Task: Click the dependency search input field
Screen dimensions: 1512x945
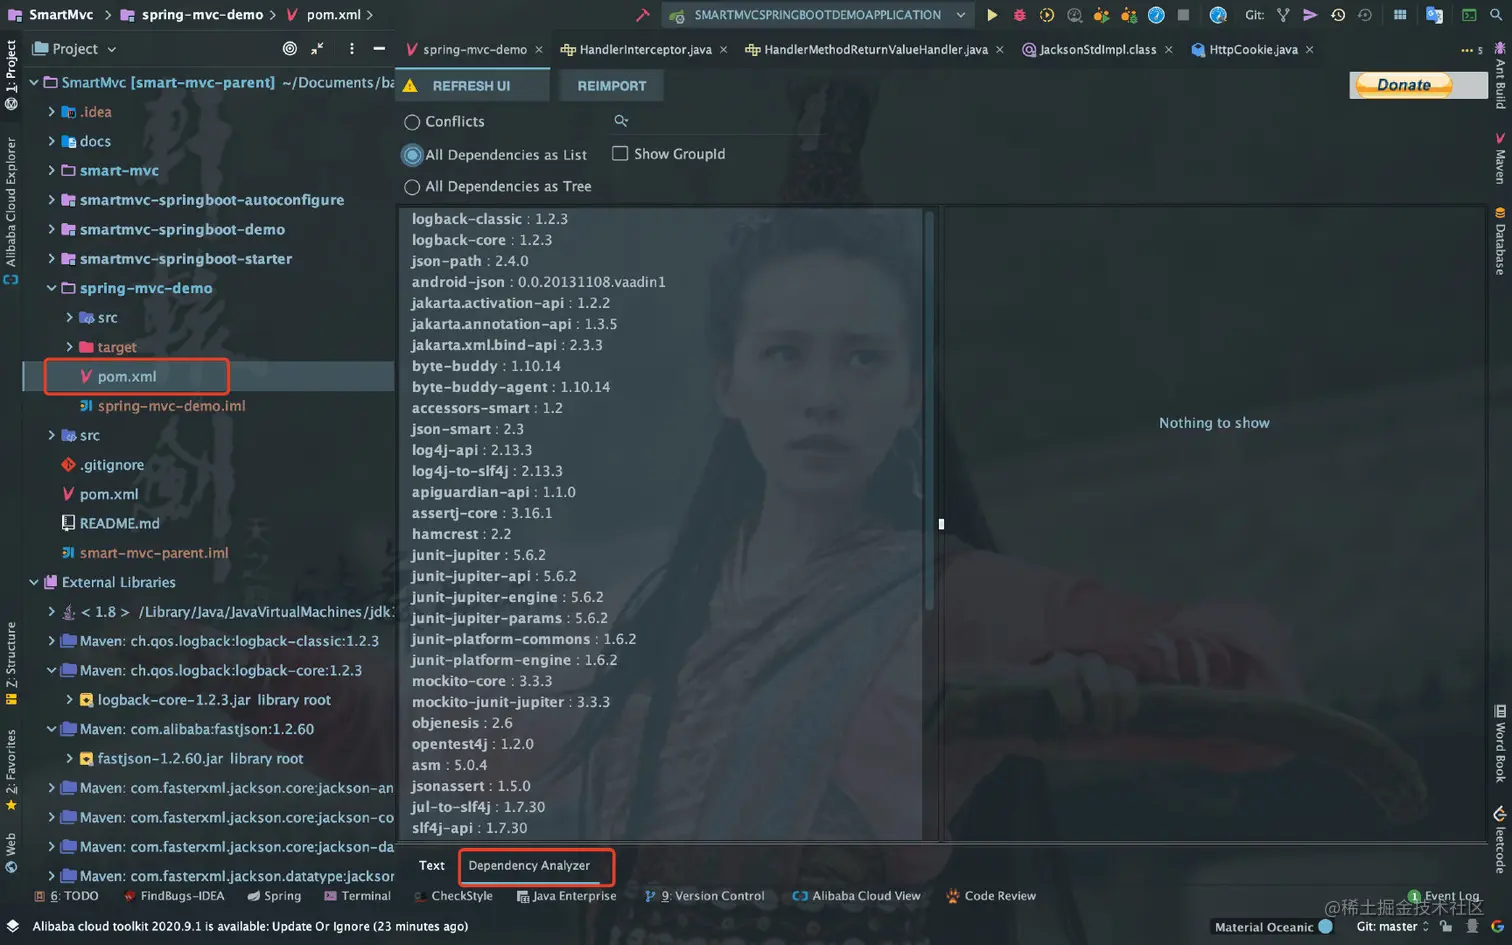Action: (718, 121)
